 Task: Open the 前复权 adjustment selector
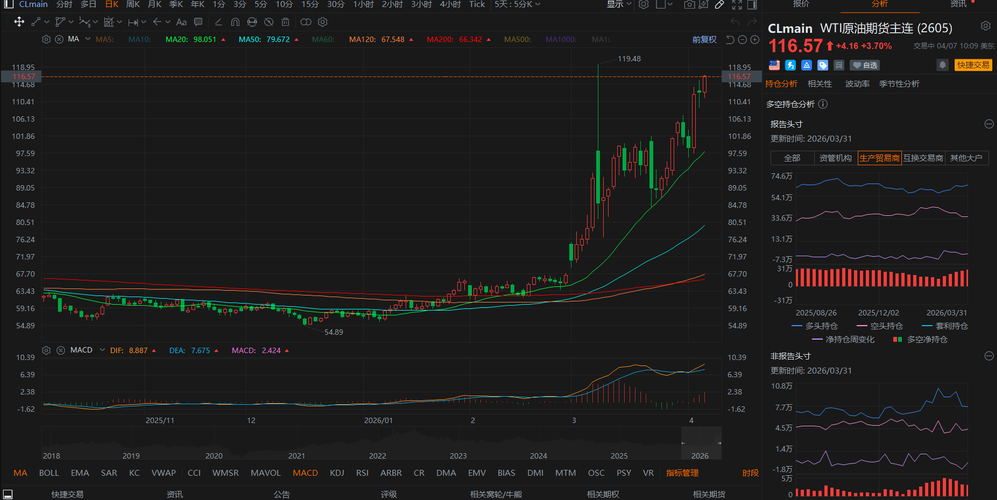click(x=705, y=39)
